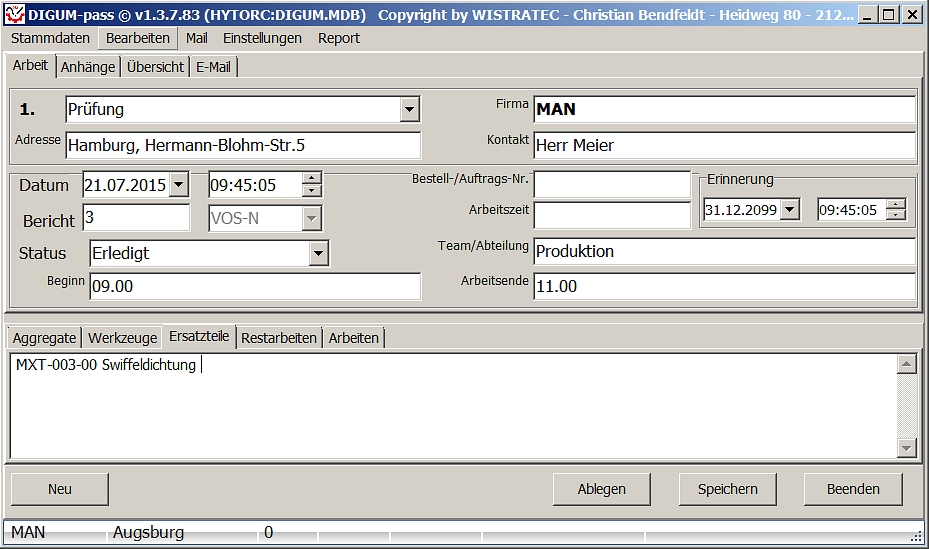This screenshot has height=549, width=929.
Task: Click the DIGUM-pass app icon in title bar
Action: pos(14,15)
